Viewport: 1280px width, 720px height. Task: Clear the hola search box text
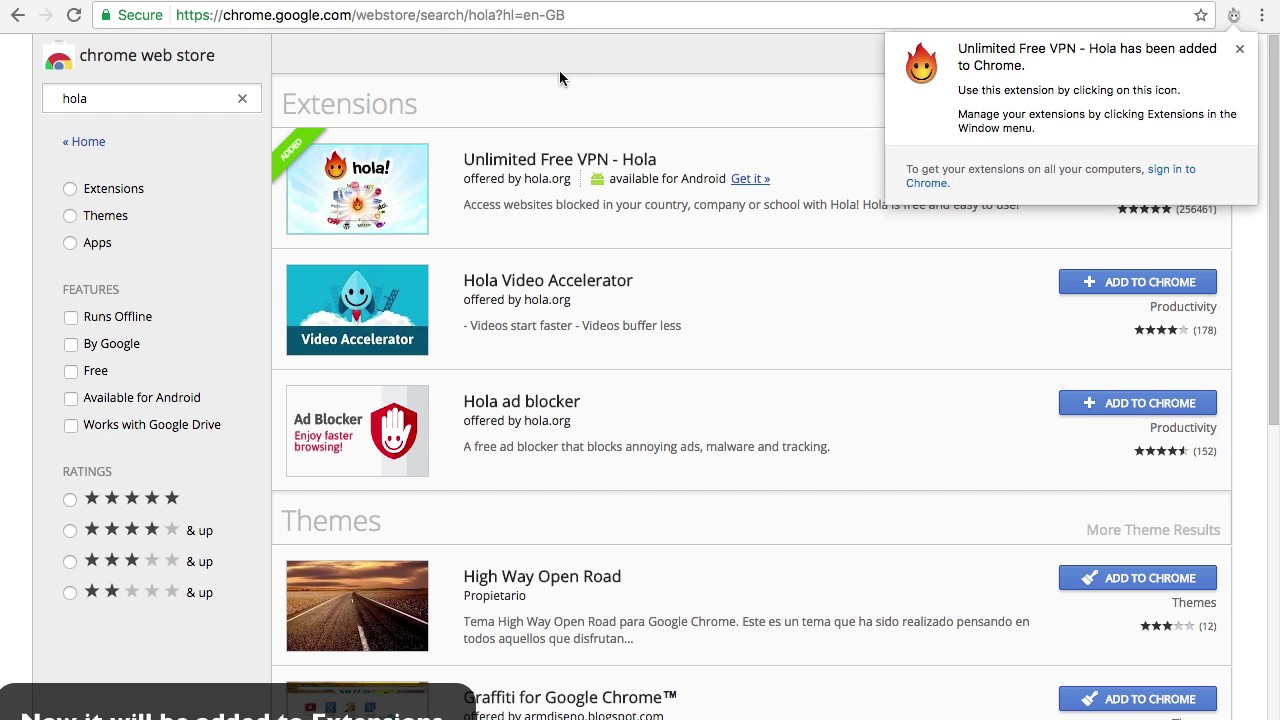tap(242, 98)
